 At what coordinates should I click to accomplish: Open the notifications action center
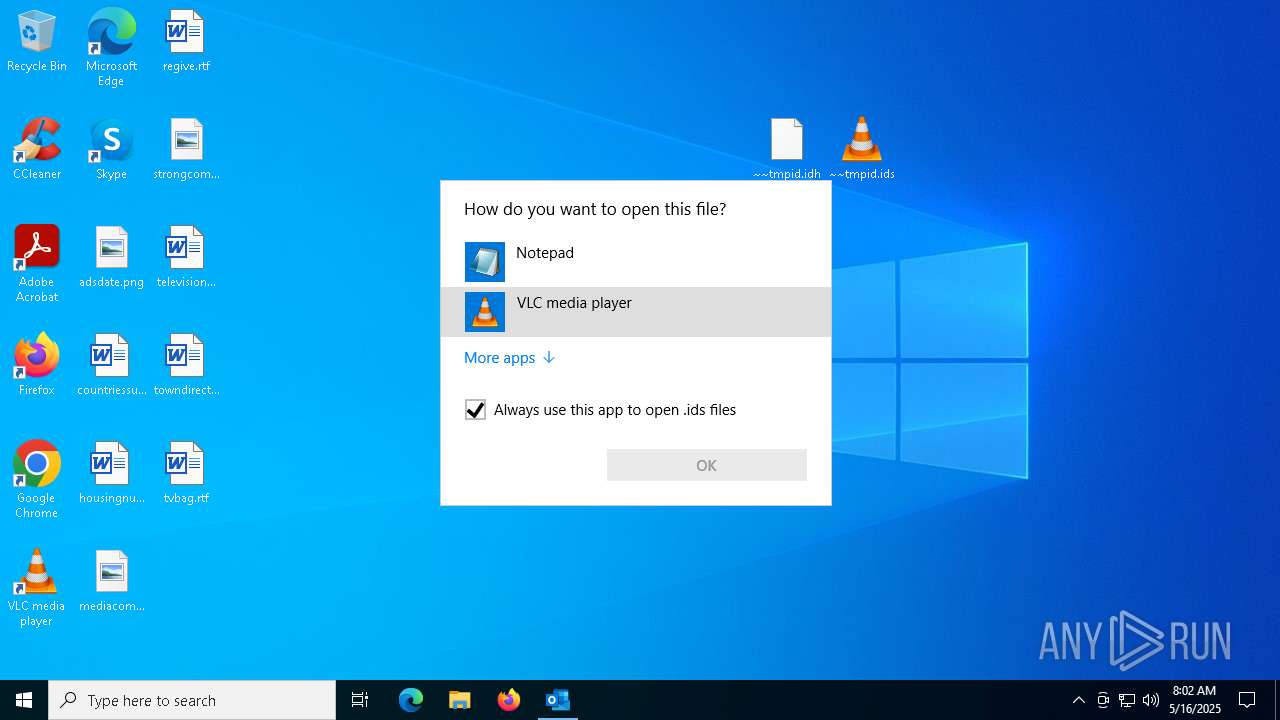1248,700
